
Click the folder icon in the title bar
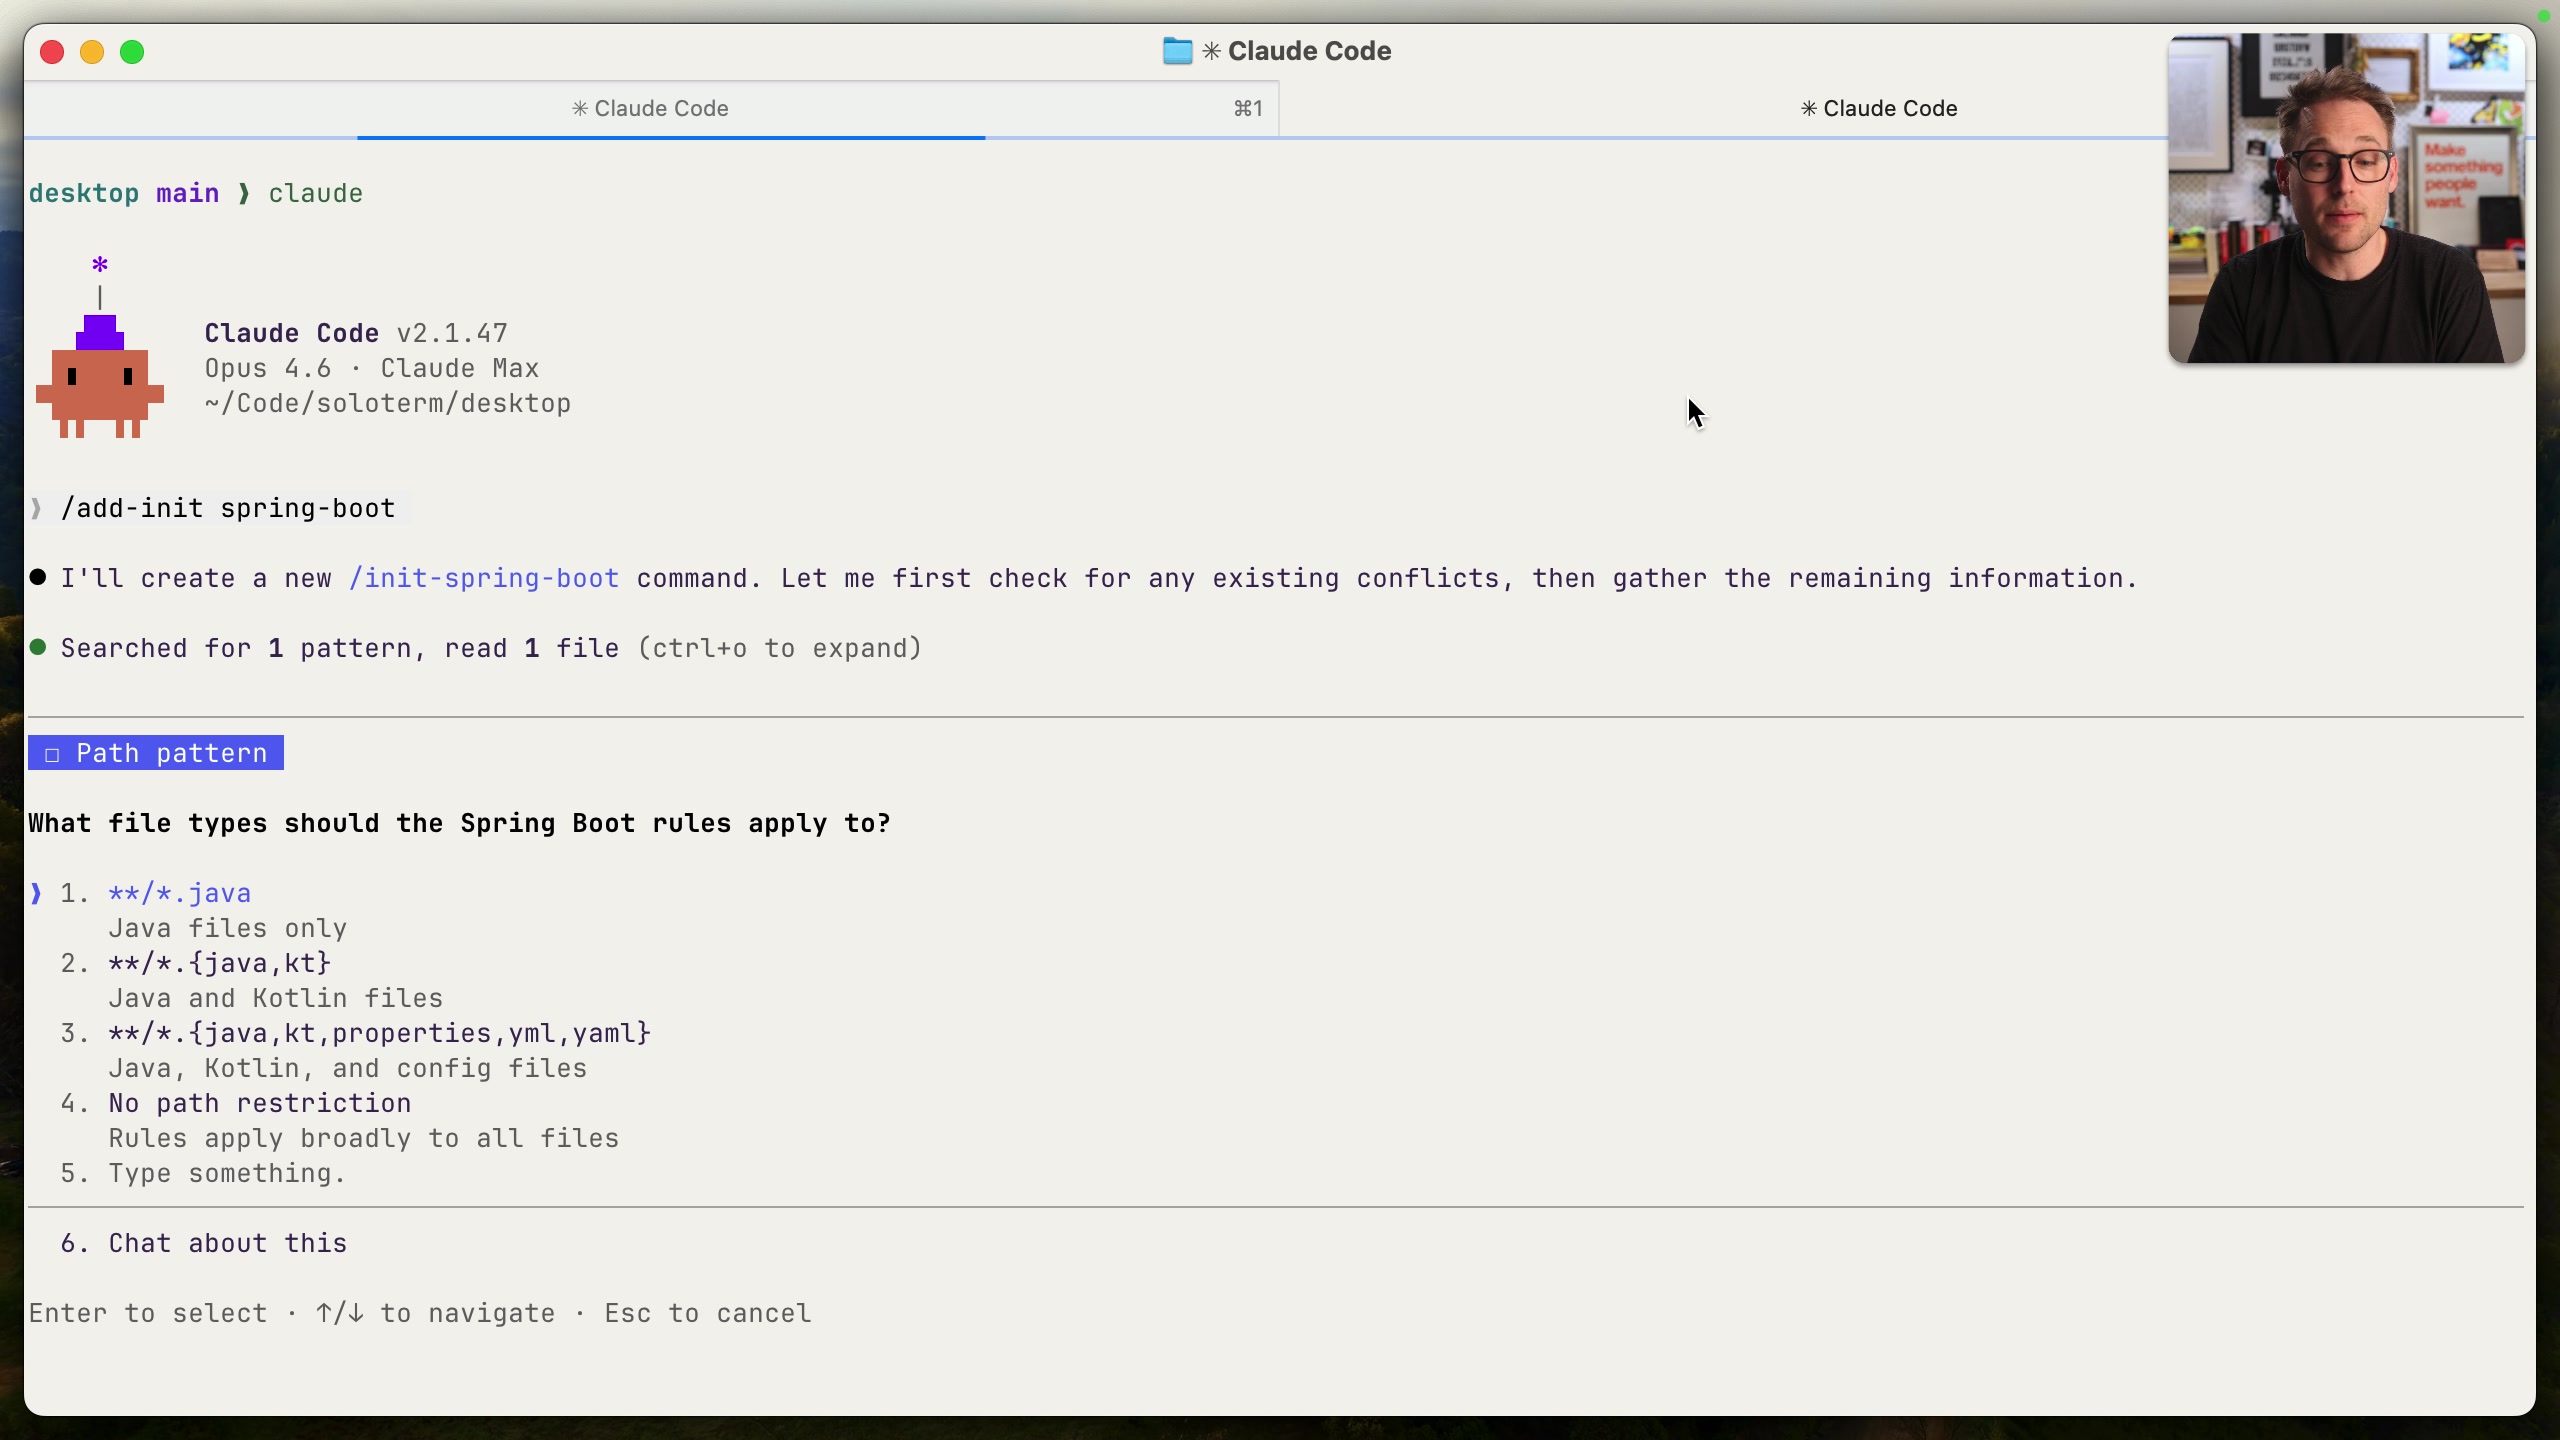tap(1177, 51)
